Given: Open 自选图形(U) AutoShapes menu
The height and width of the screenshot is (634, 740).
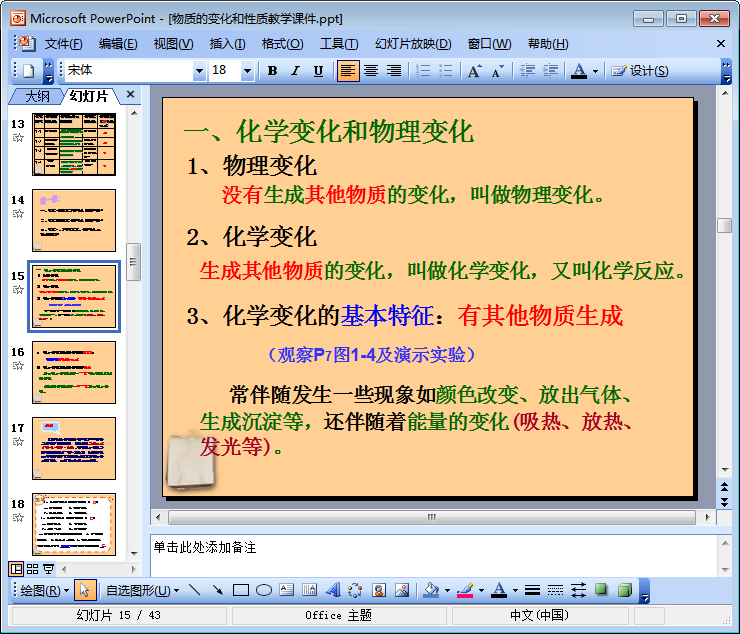Looking at the screenshot, I should (143, 591).
